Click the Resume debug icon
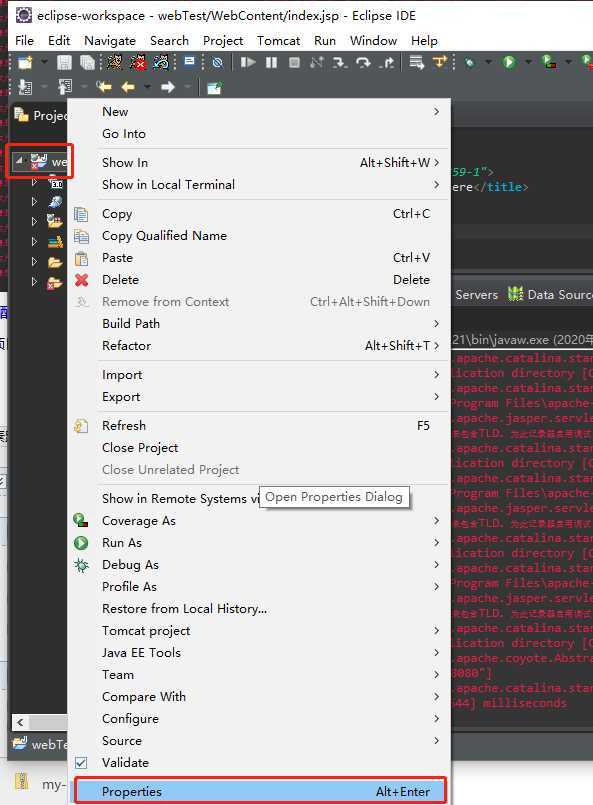Screen dimensions: 593x805 (x=248, y=63)
